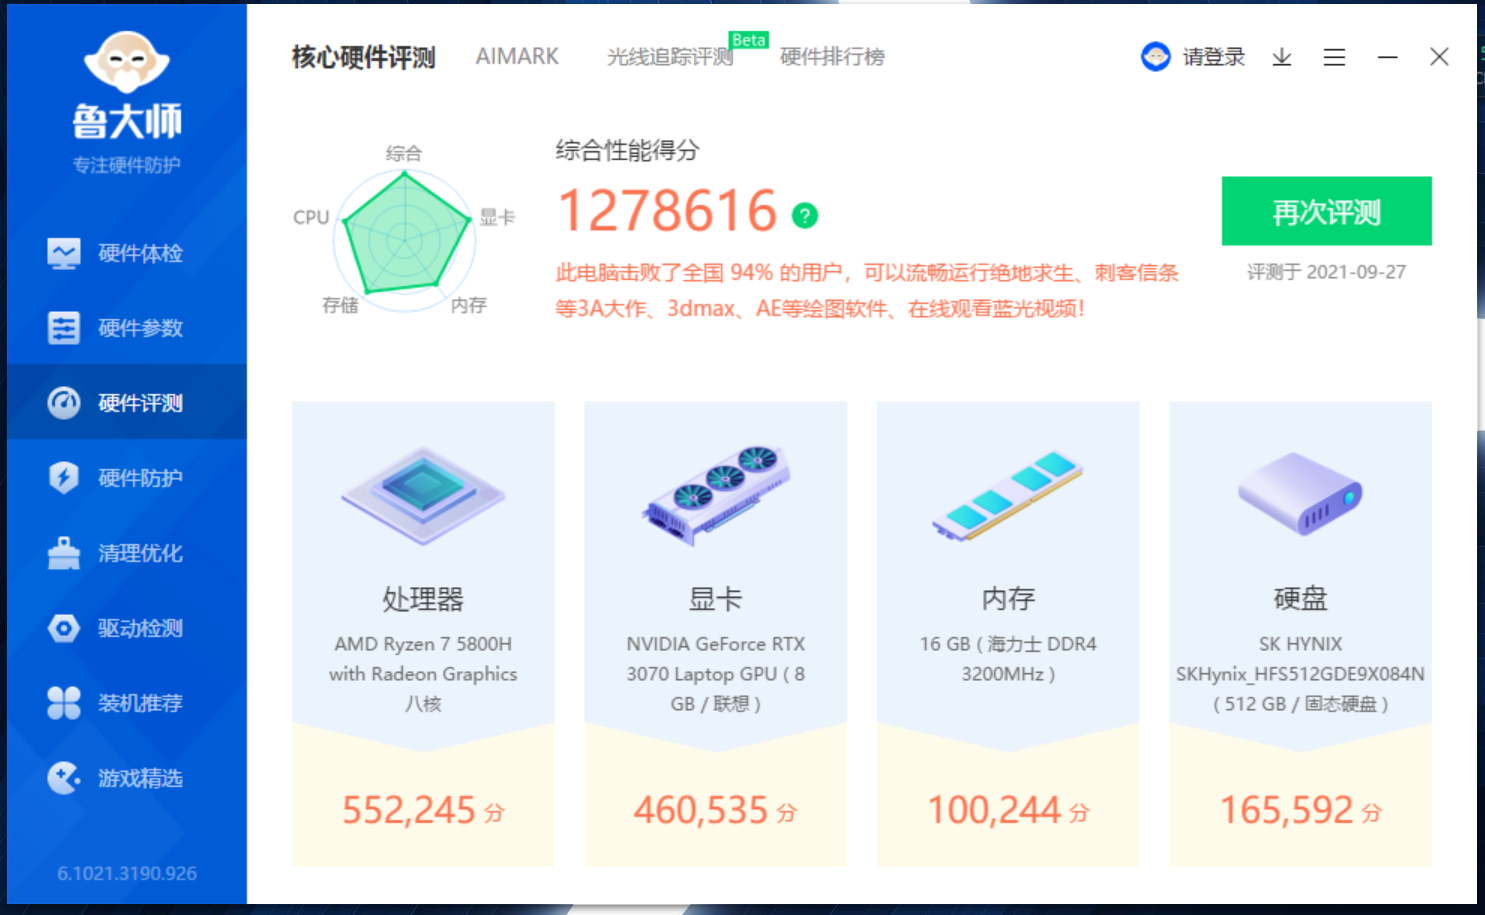Open 硬件排行榜 tab
This screenshot has width=1485, height=915.
click(x=832, y=57)
